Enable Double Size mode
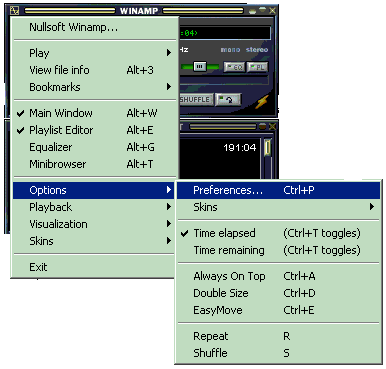Image resolution: width=386 pixels, height=369 pixels. [x=278, y=293]
